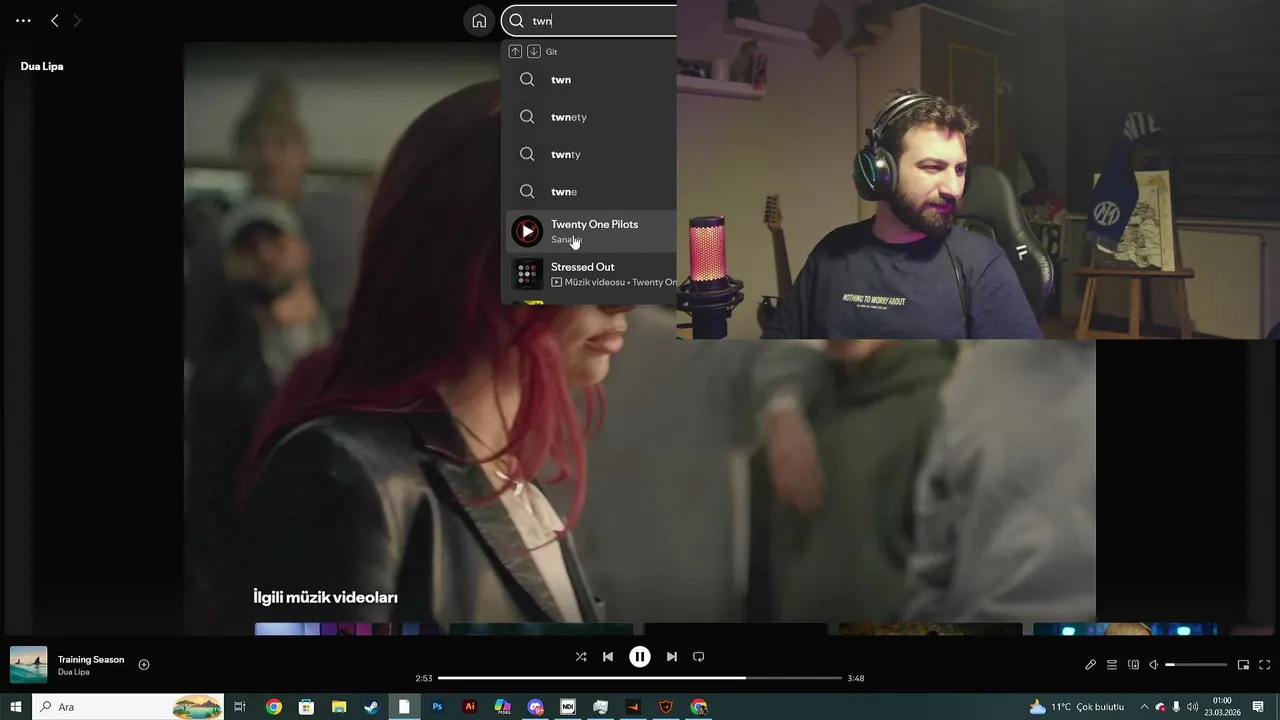The height and width of the screenshot is (720, 1280).
Task: Toggle repeat mode
Action: pyautogui.click(x=699, y=657)
